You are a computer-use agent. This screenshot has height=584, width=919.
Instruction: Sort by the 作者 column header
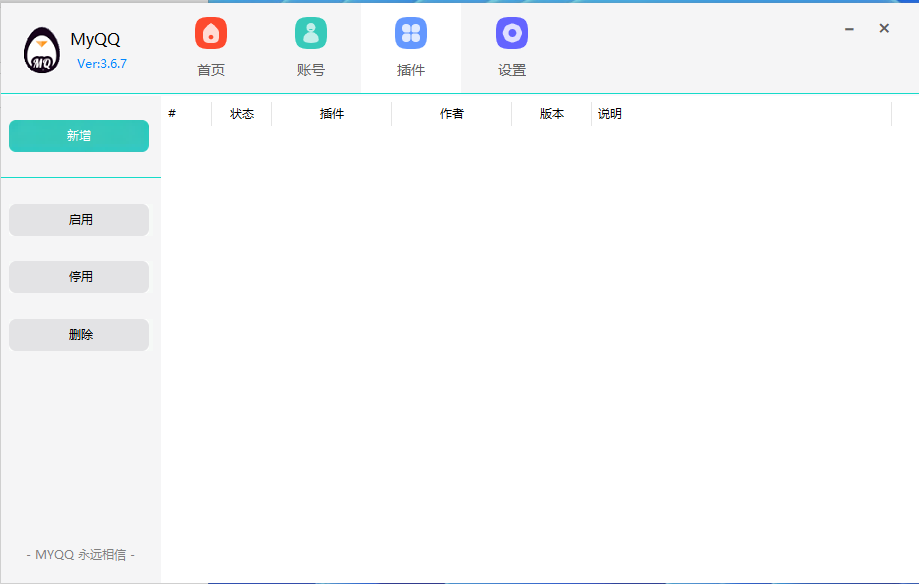pos(452,114)
